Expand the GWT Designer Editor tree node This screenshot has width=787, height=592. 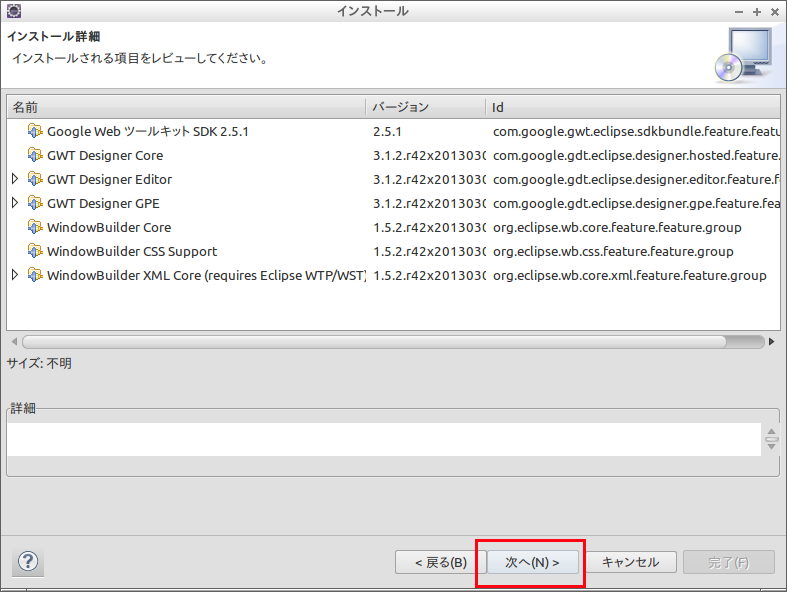pyautogui.click(x=15, y=179)
